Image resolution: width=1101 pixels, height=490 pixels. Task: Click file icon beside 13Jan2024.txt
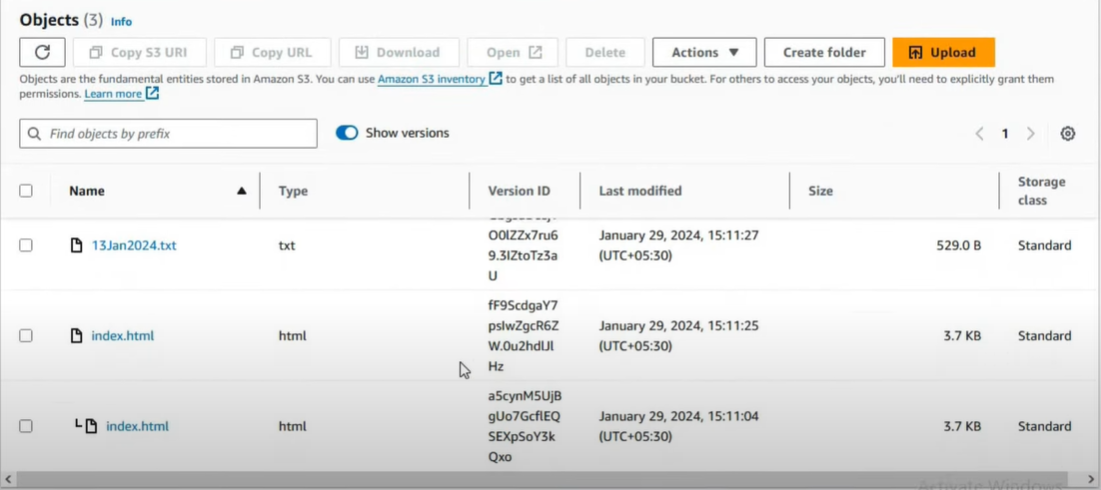tap(77, 246)
